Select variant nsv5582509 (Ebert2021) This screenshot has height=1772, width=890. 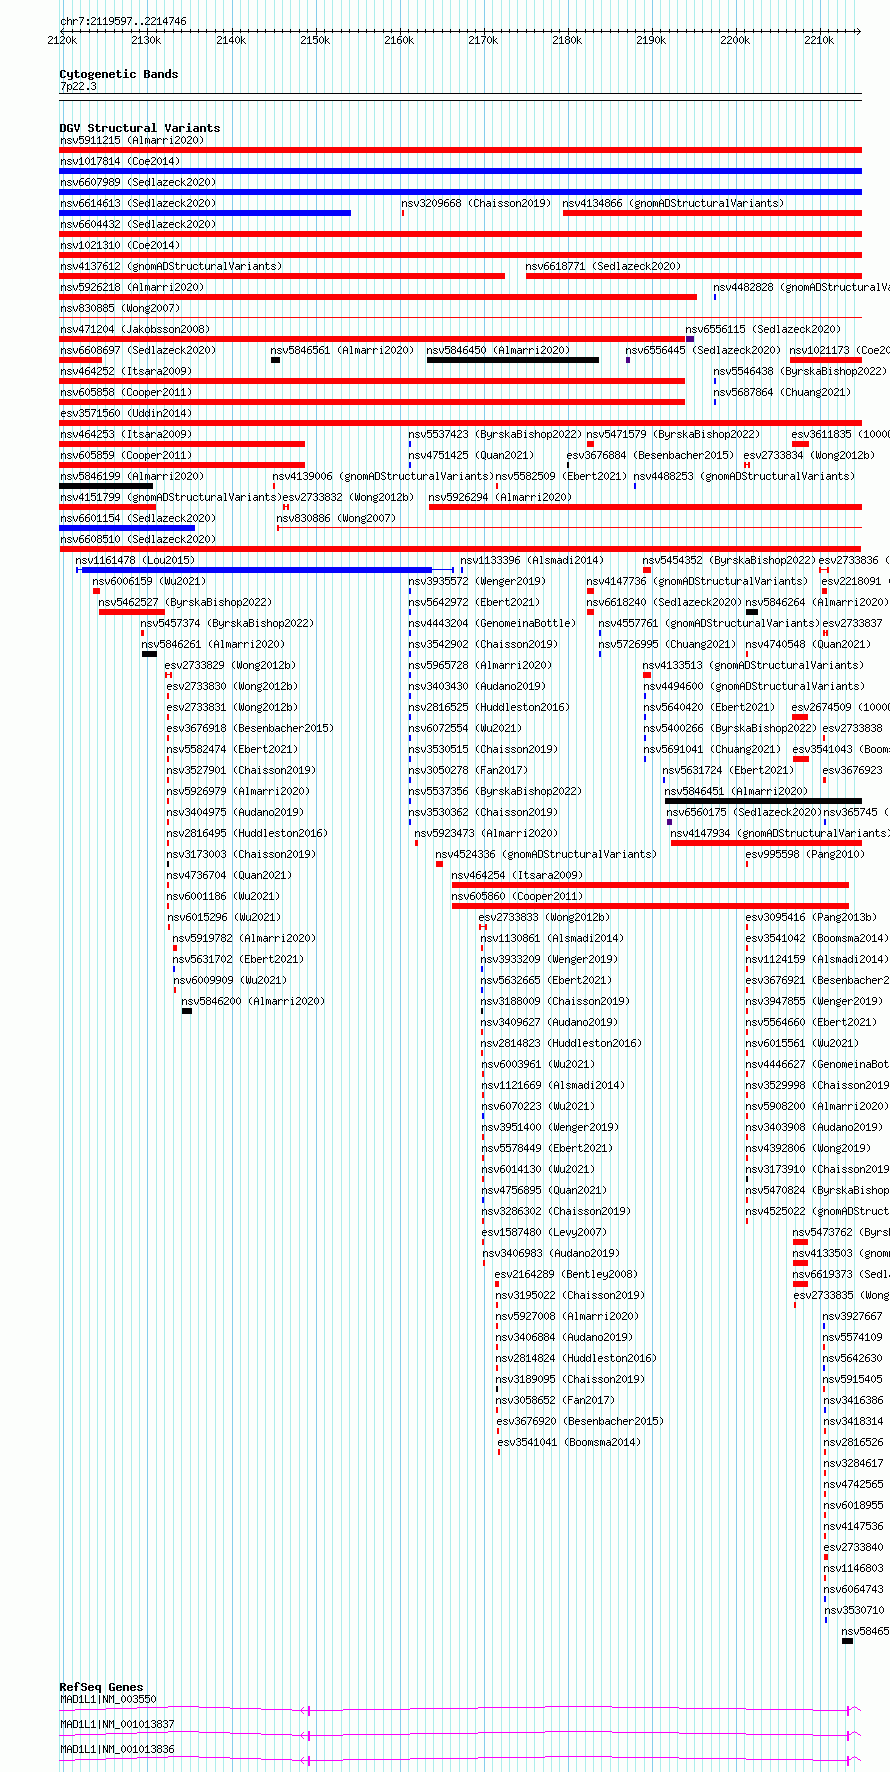[561, 477]
